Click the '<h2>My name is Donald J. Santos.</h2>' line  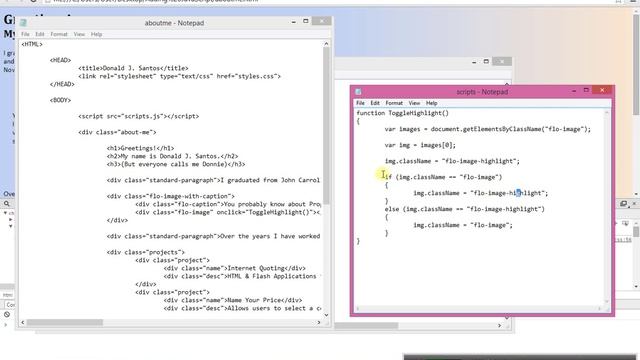point(172,156)
